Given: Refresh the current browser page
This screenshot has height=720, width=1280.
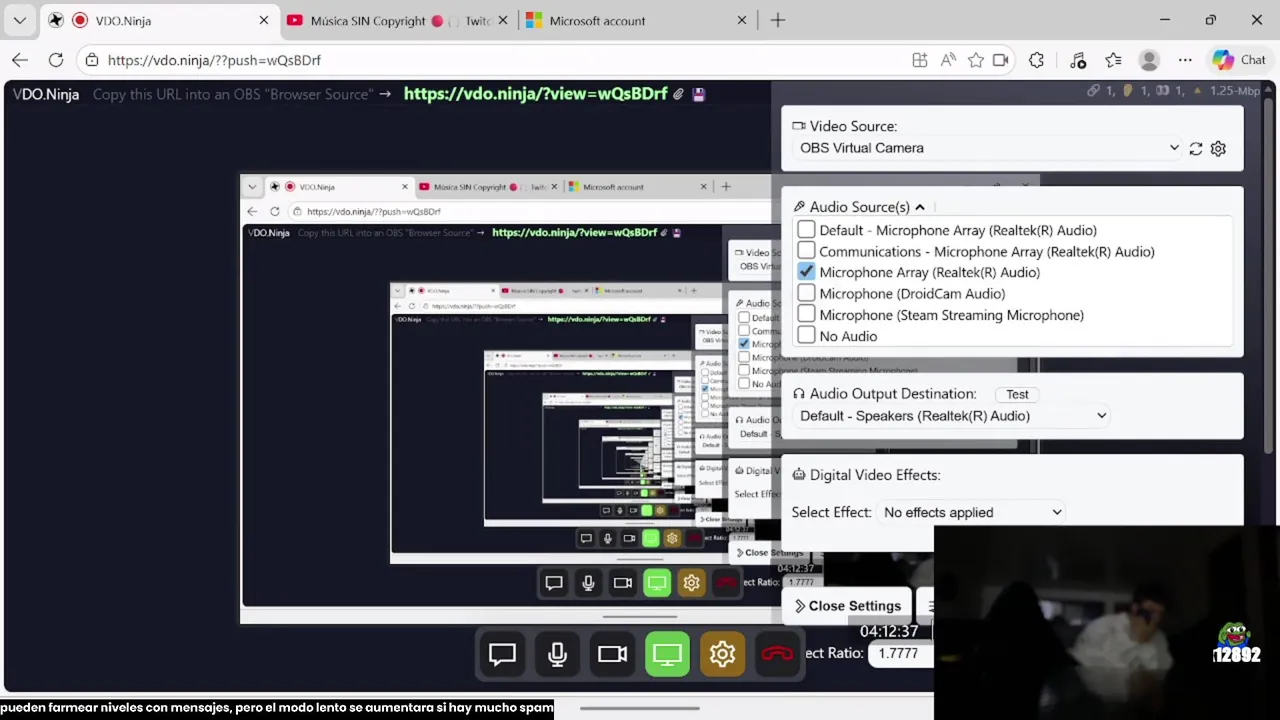Looking at the screenshot, I should 56,60.
